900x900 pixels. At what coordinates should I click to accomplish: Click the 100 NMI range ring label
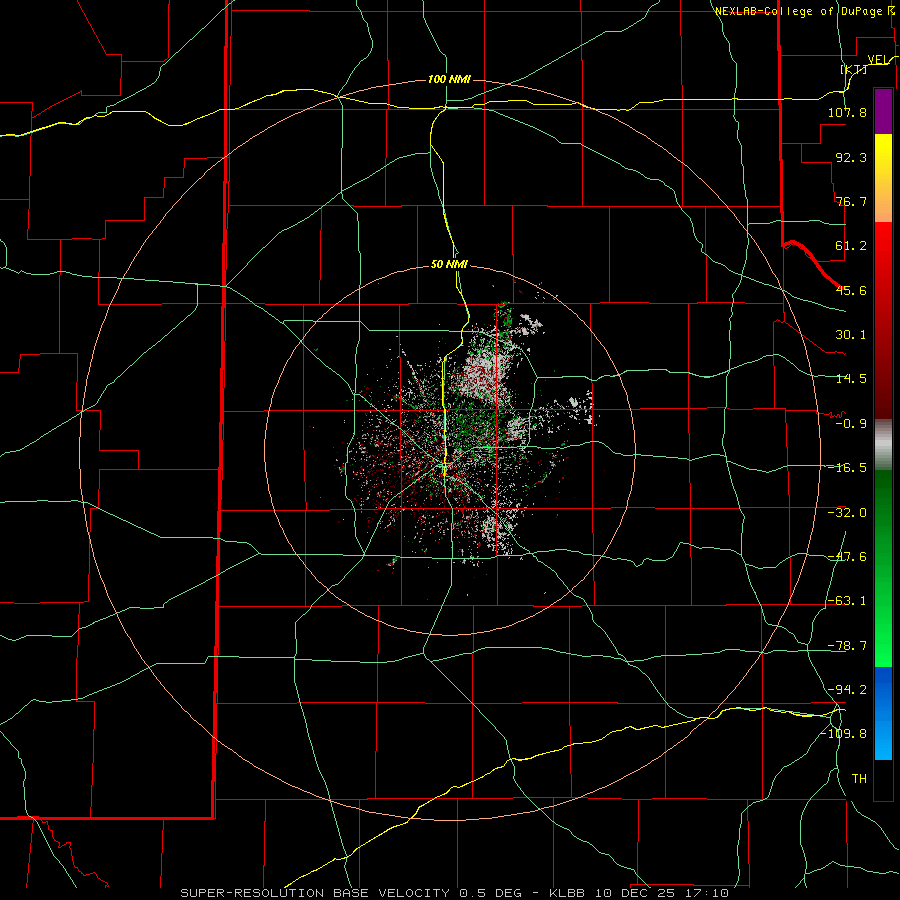point(449,79)
